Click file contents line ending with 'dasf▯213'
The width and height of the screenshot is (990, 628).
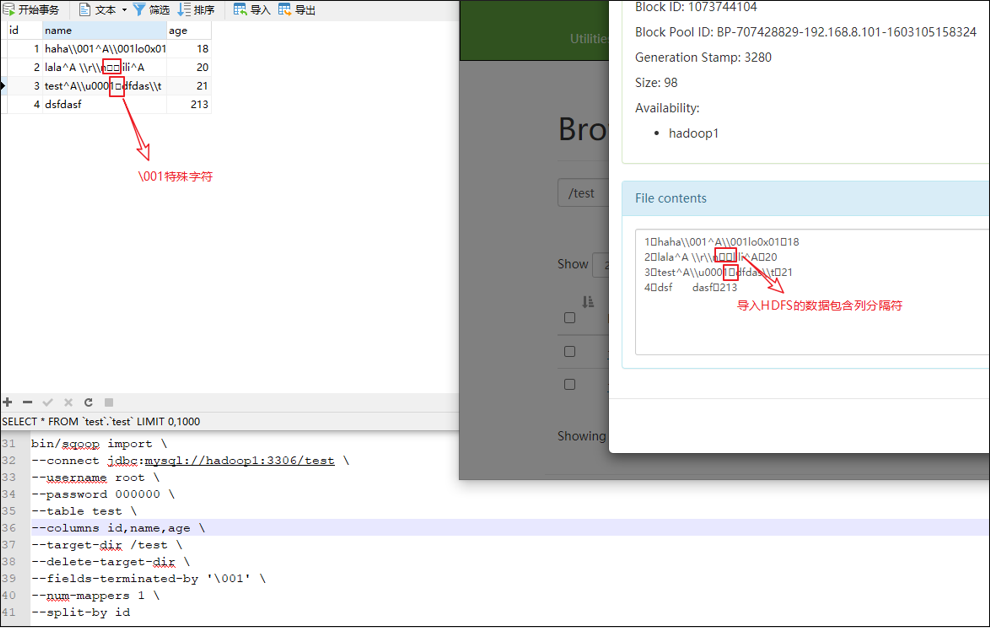[691, 287]
